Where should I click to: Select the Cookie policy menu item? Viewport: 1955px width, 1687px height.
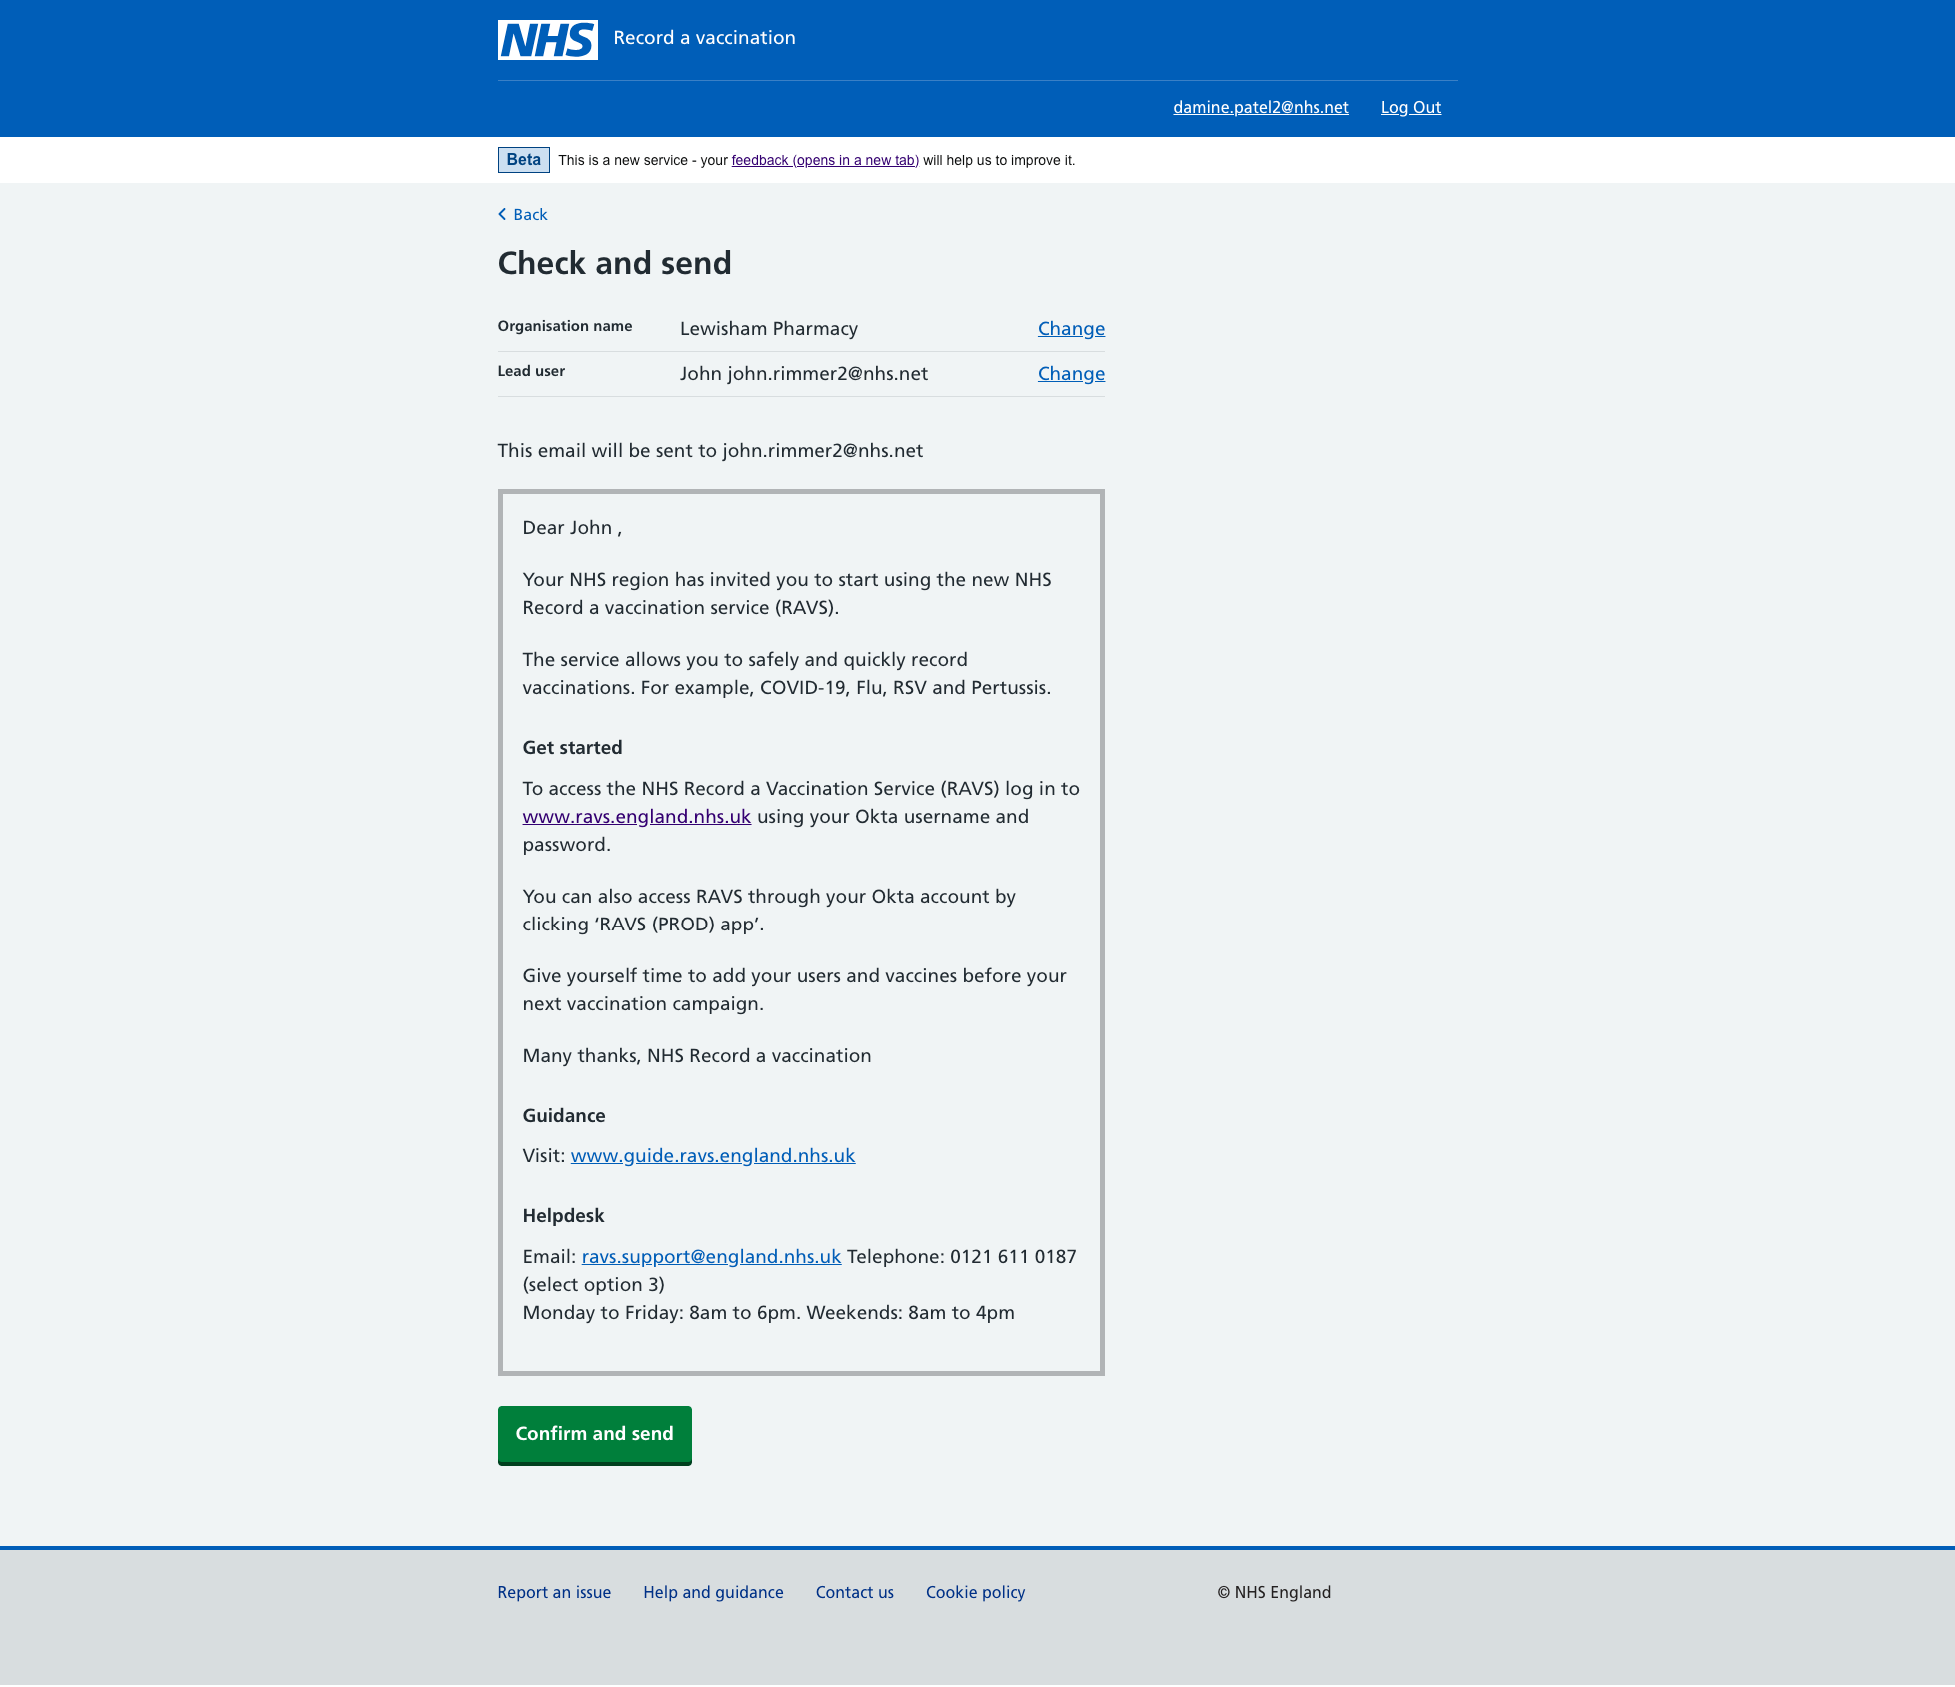974,1591
